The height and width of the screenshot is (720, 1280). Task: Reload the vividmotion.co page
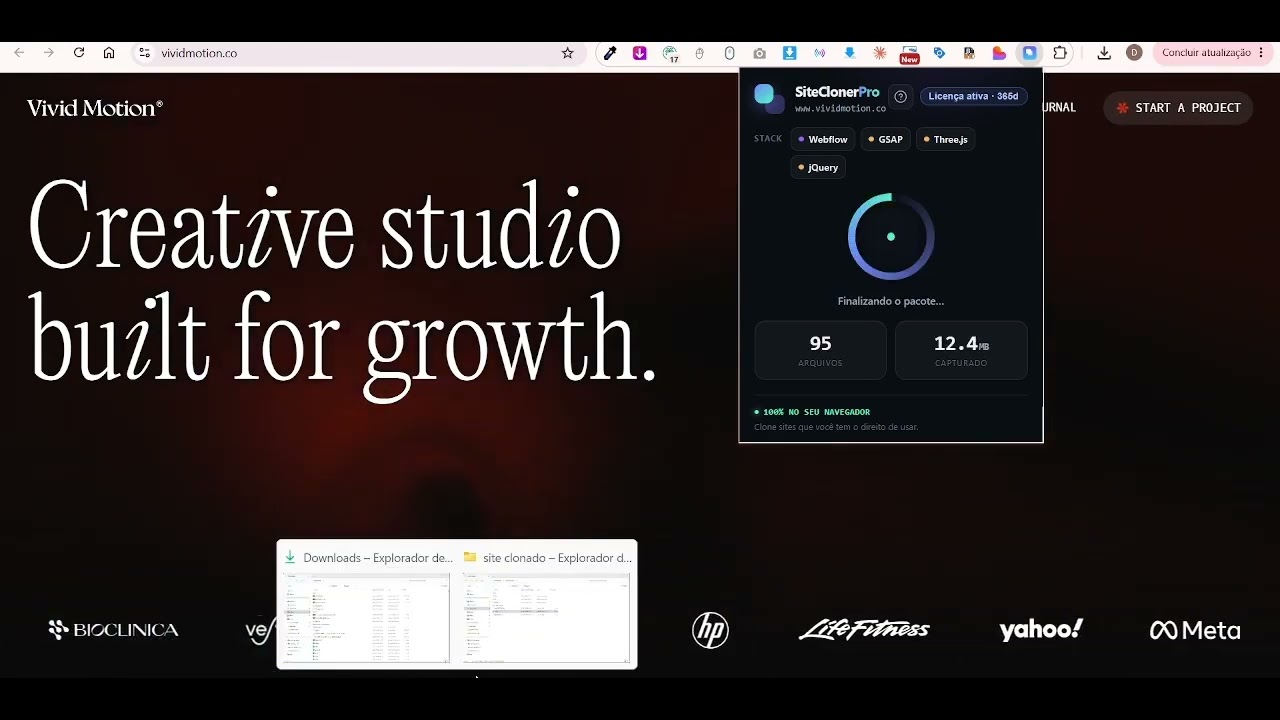[x=79, y=53]
